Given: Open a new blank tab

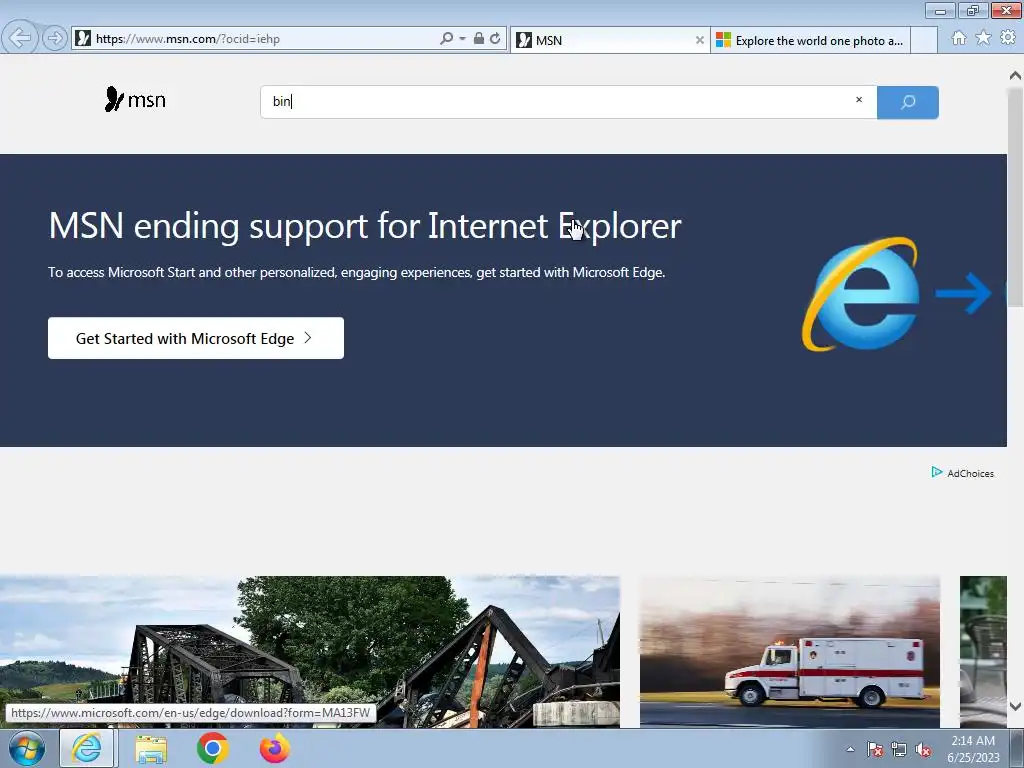Looking at the screenshot, I should (x=923, y=40).
